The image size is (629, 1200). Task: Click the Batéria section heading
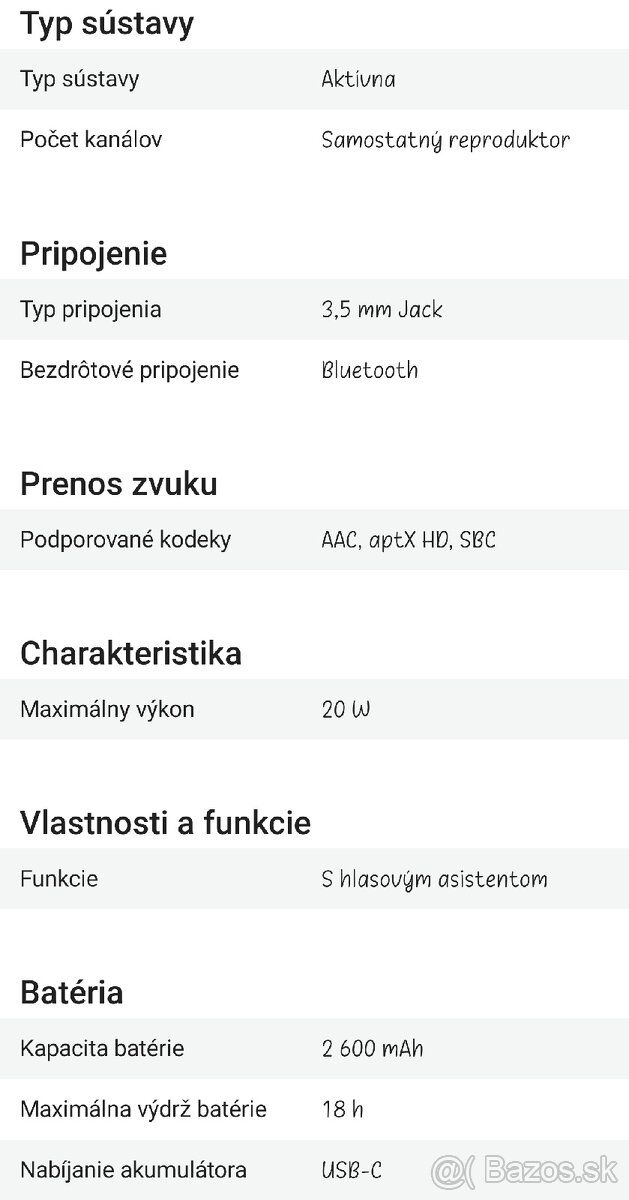[72, 993]
